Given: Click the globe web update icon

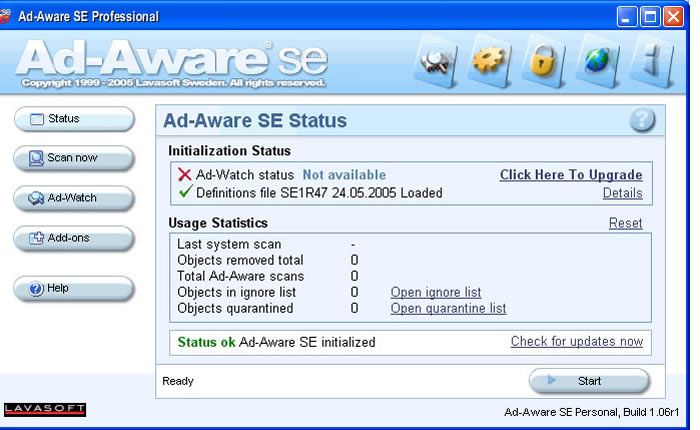Looking at the screenshot, I should (x=595, y=62).
